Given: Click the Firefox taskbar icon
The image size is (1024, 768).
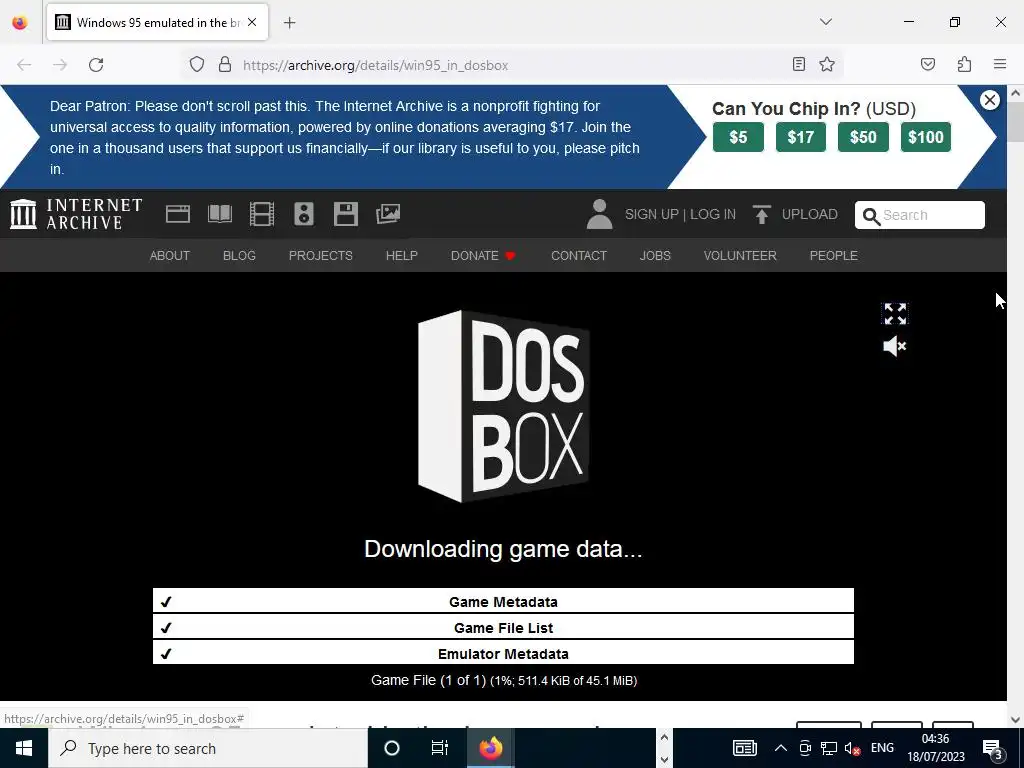Looking at the screenshot, I should click(x=490, y=748).
